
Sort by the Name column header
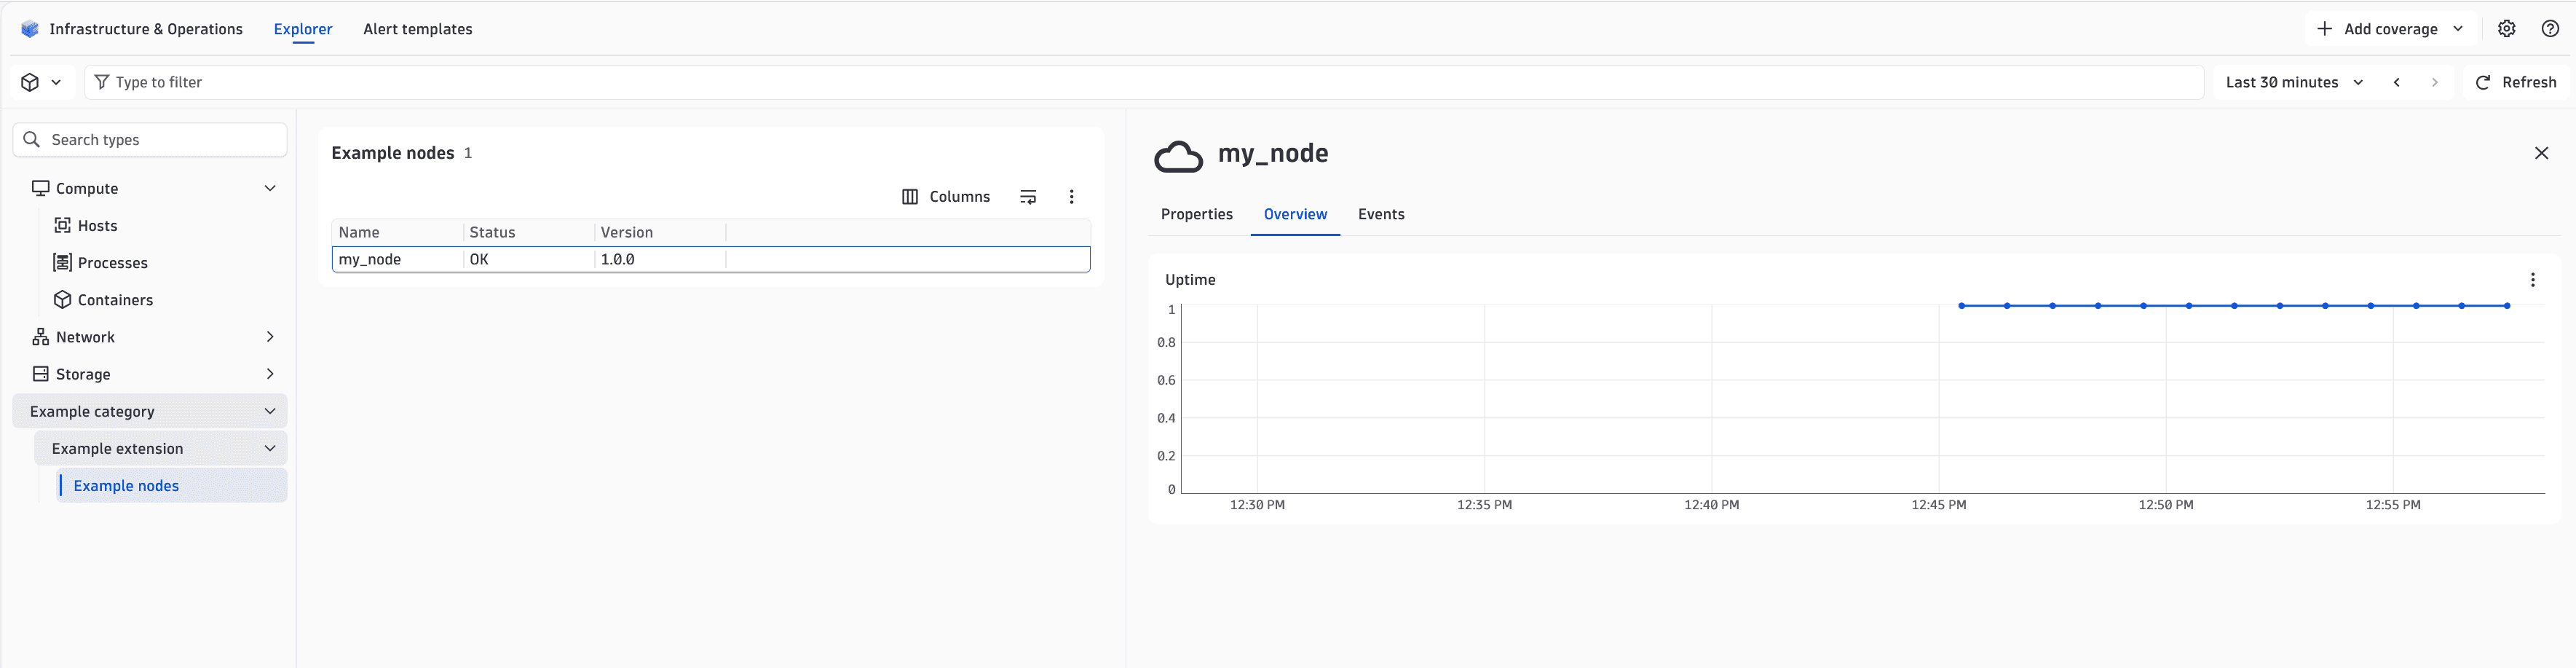398,232
